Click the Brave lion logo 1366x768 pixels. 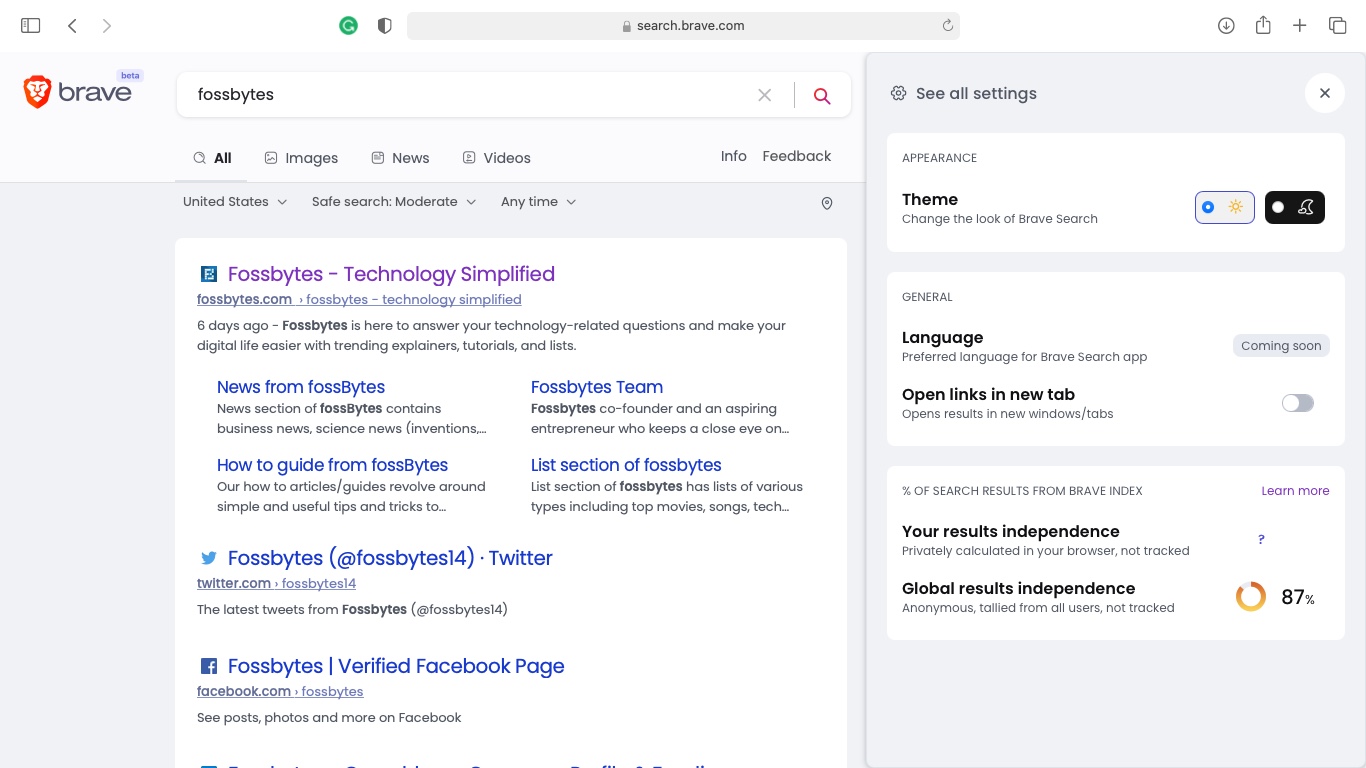37,93
